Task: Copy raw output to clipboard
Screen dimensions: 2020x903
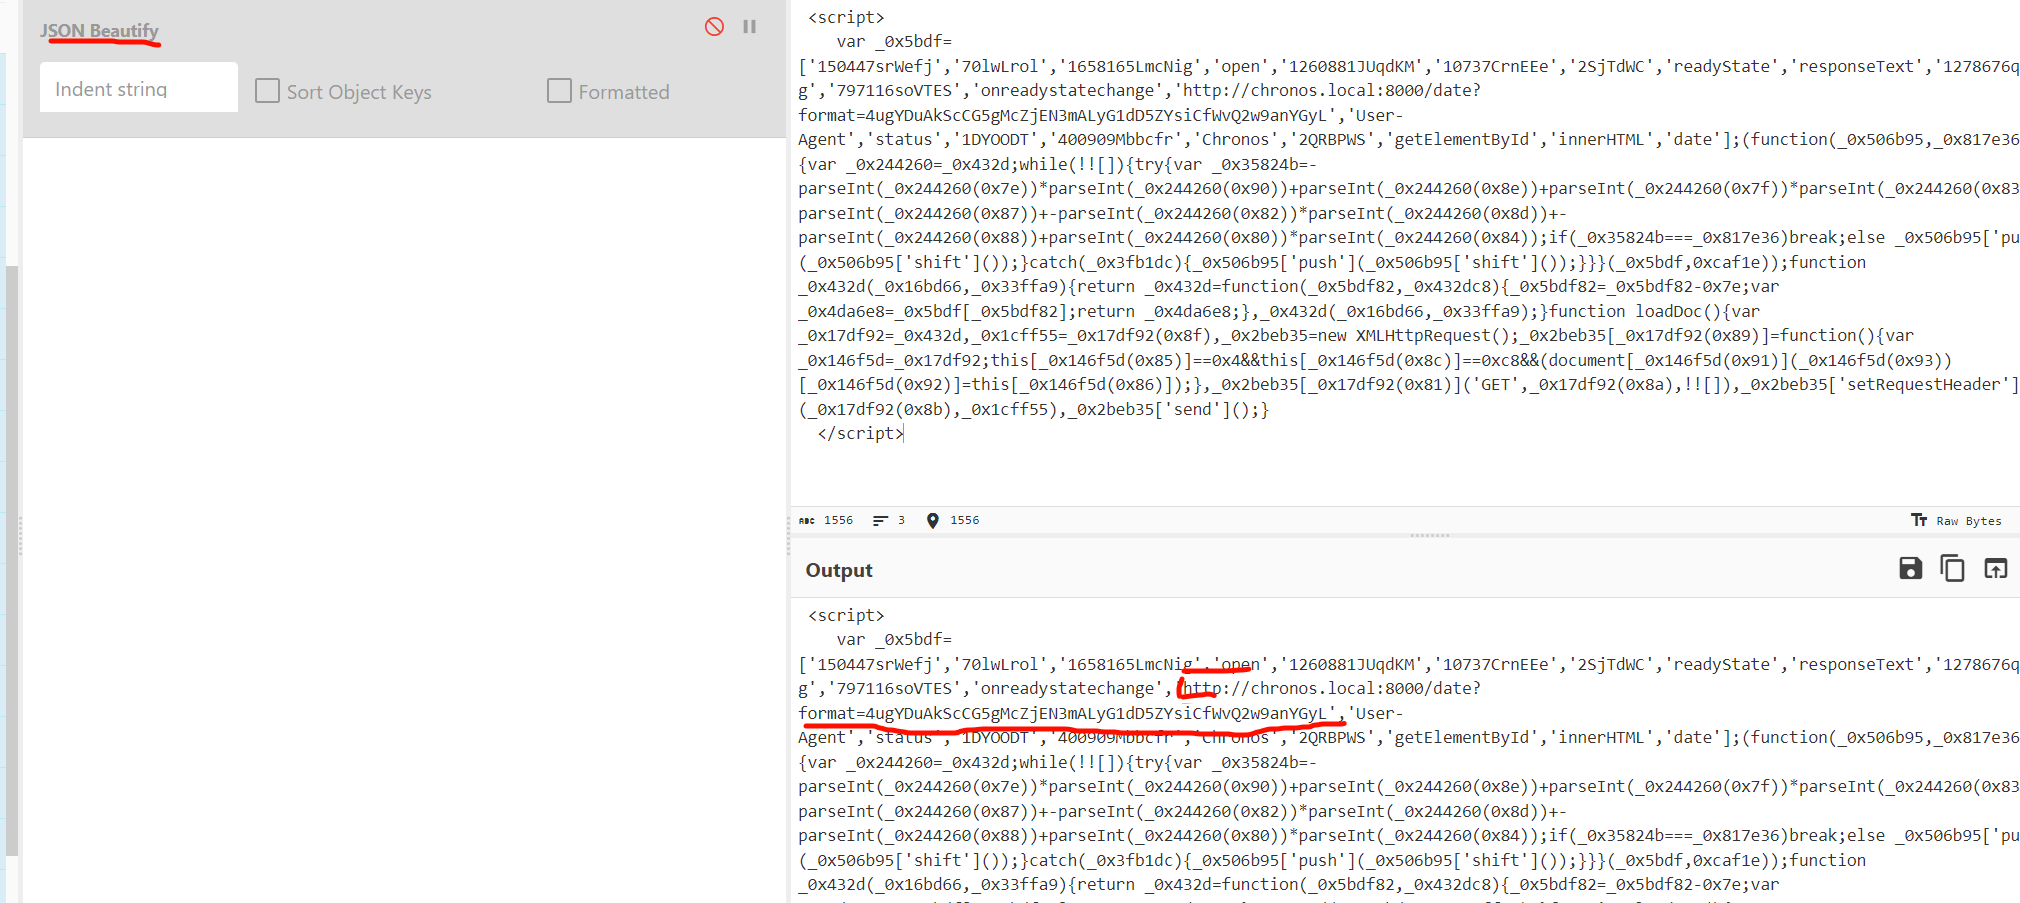Action: [1952, 569]
